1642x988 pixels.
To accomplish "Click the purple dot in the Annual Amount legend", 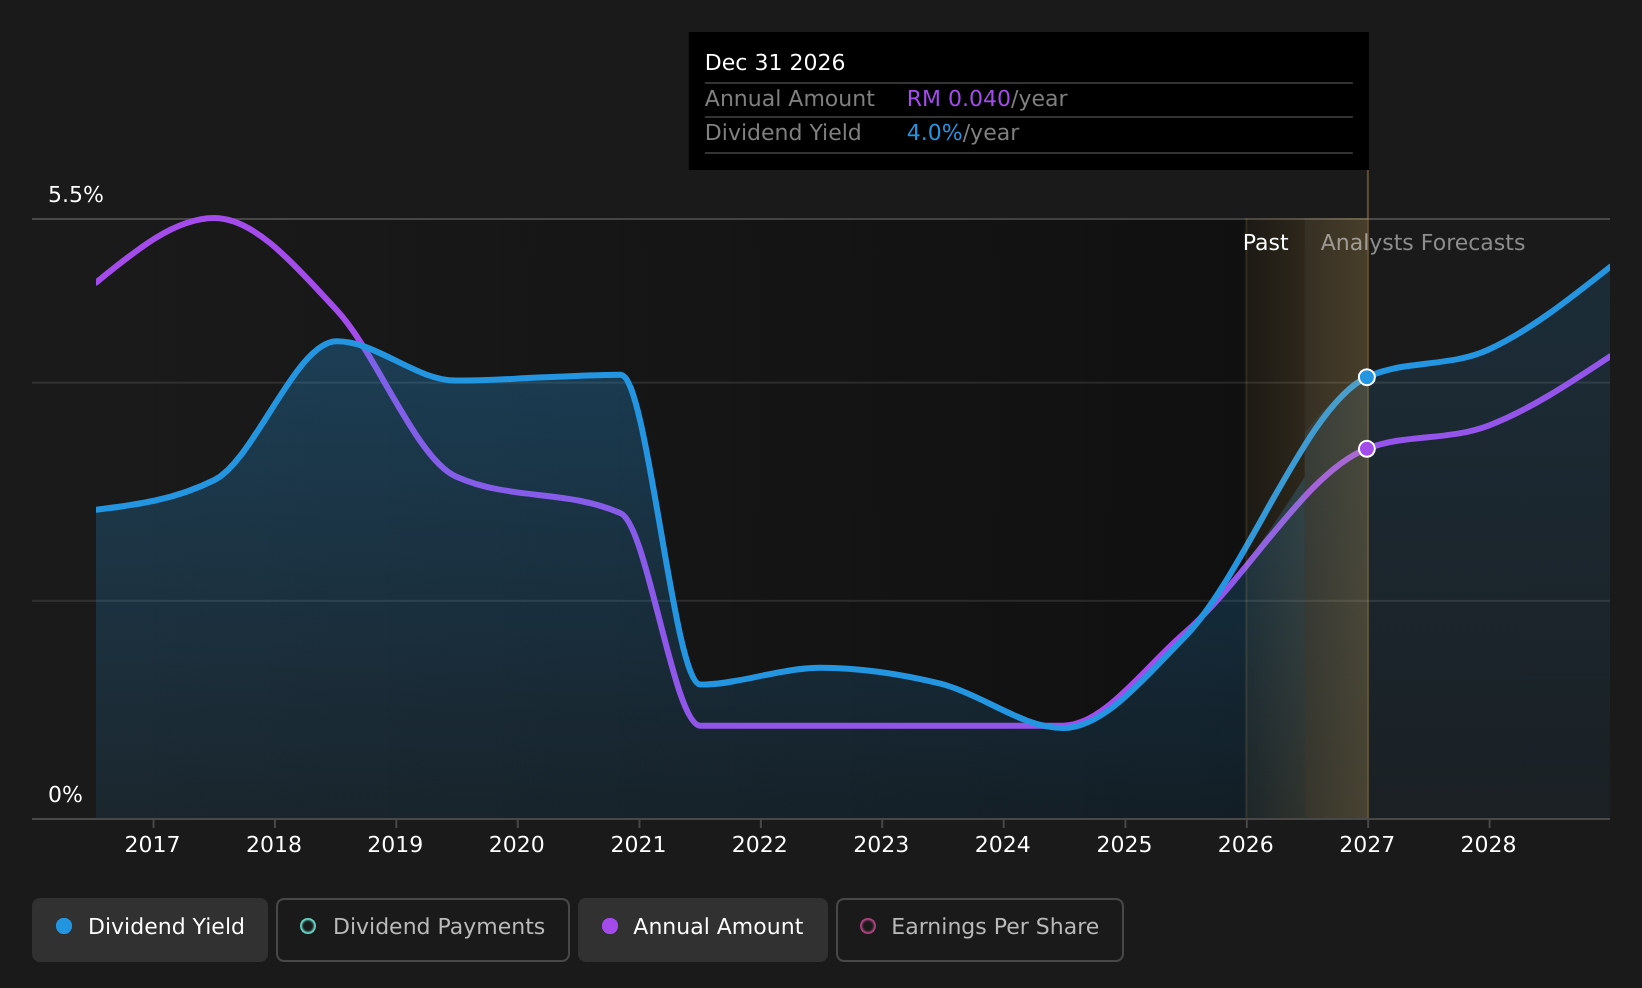I will (610, 926).
